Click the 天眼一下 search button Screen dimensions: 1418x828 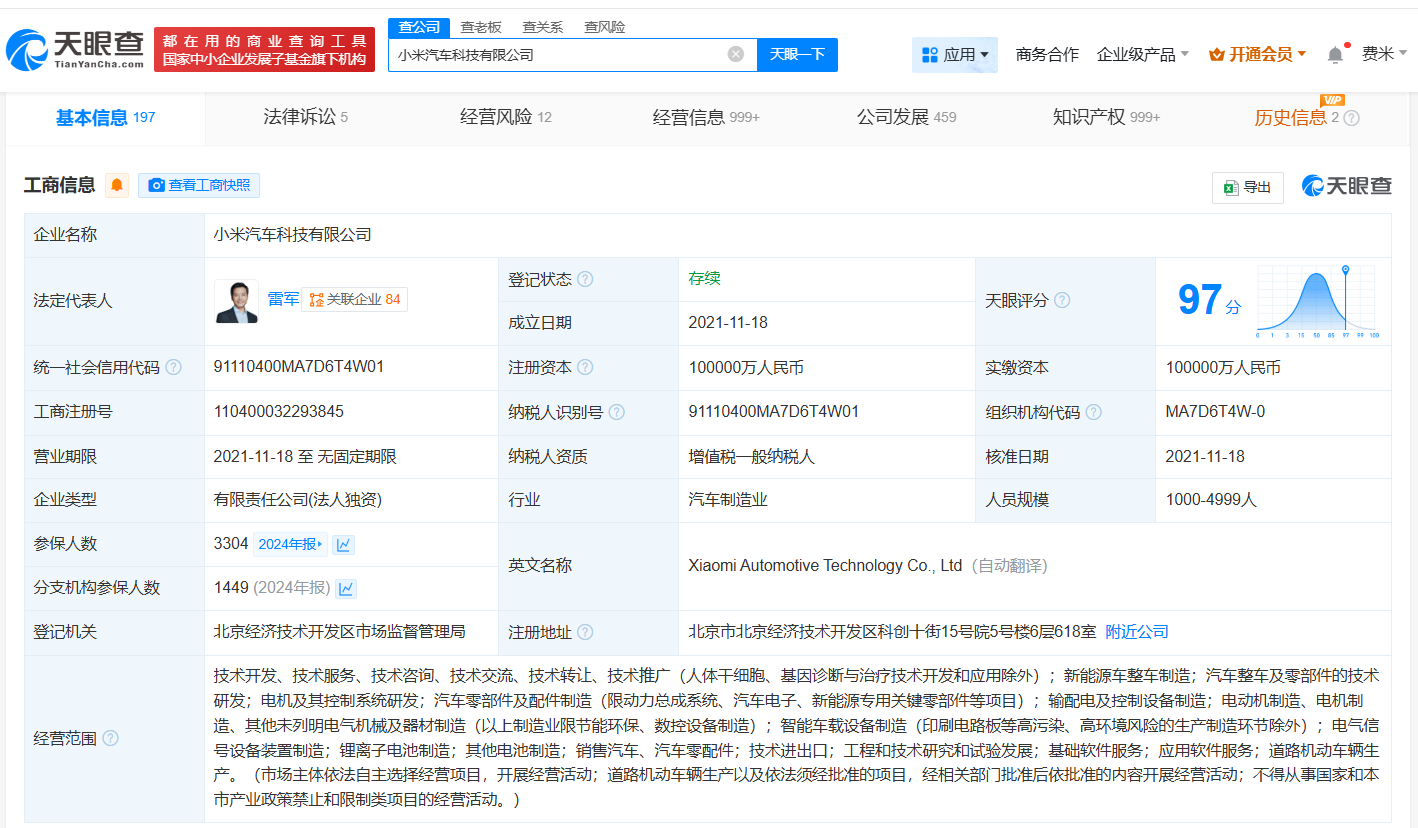point(797,55)
